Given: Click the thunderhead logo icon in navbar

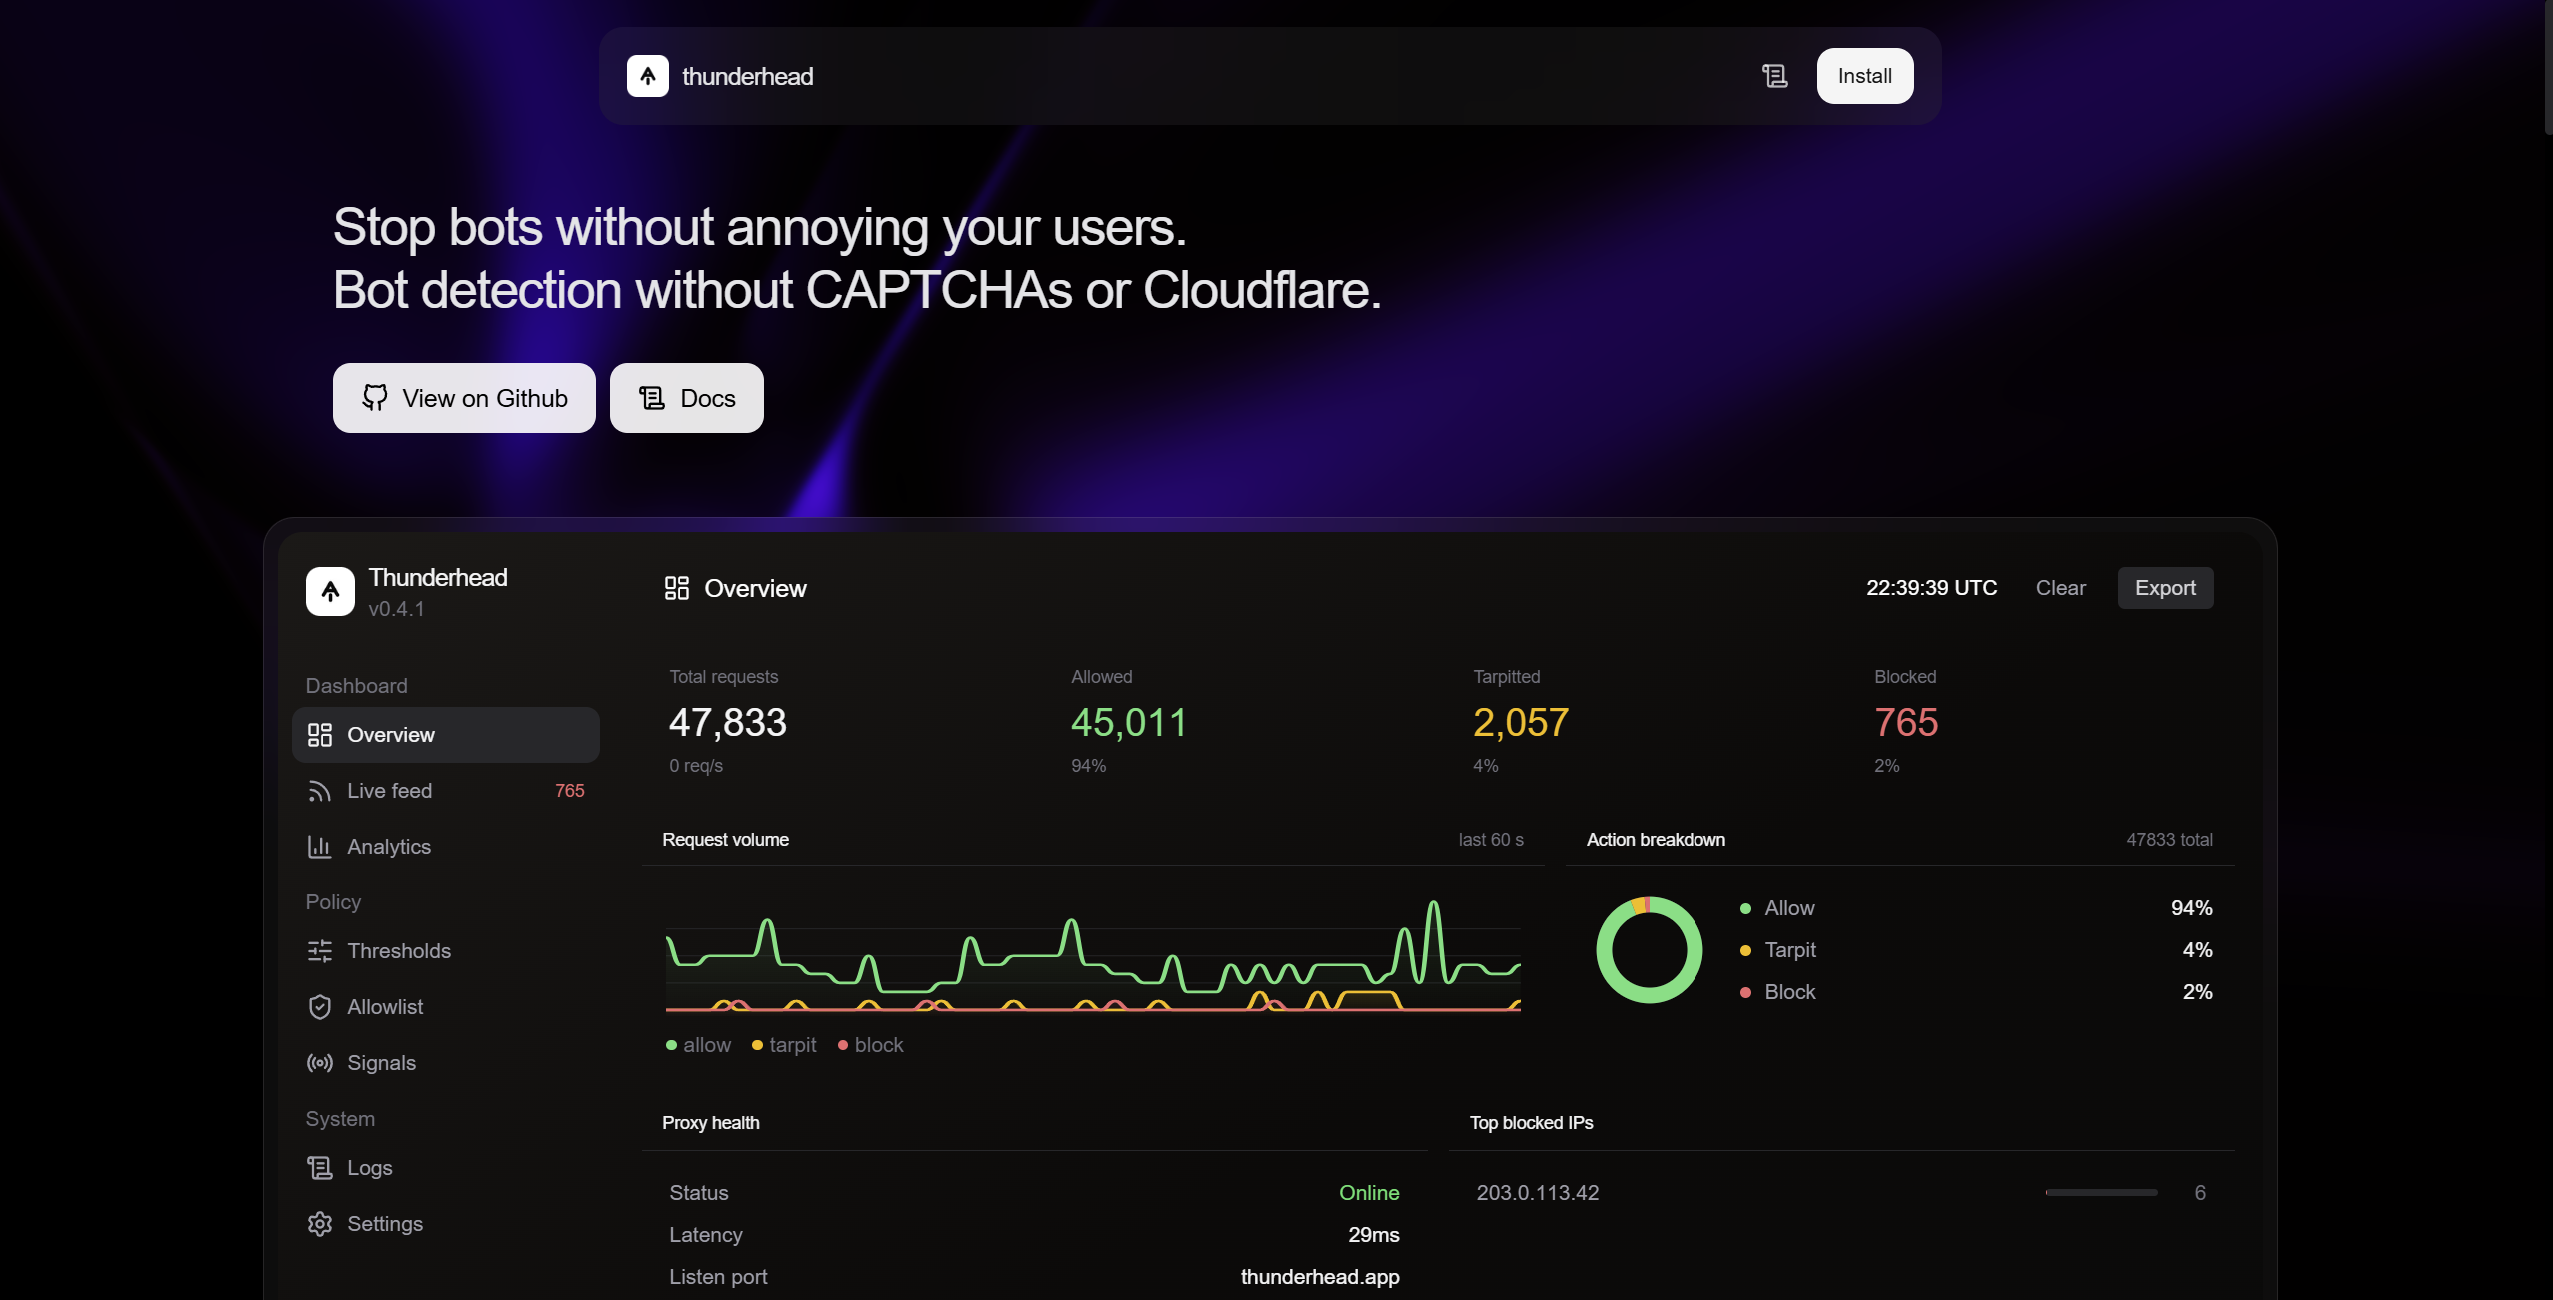Looking at the screenshot, I should (x=648, y=76).
